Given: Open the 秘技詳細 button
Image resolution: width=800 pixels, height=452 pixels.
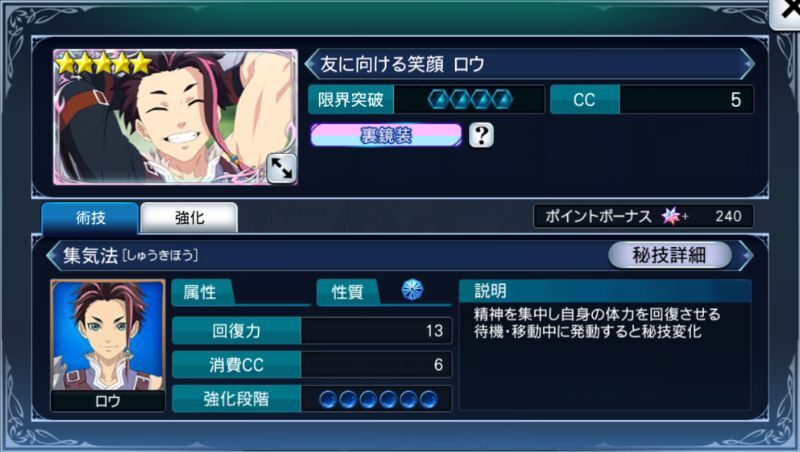Looking at the screenshot, I should tap(669, 255).
